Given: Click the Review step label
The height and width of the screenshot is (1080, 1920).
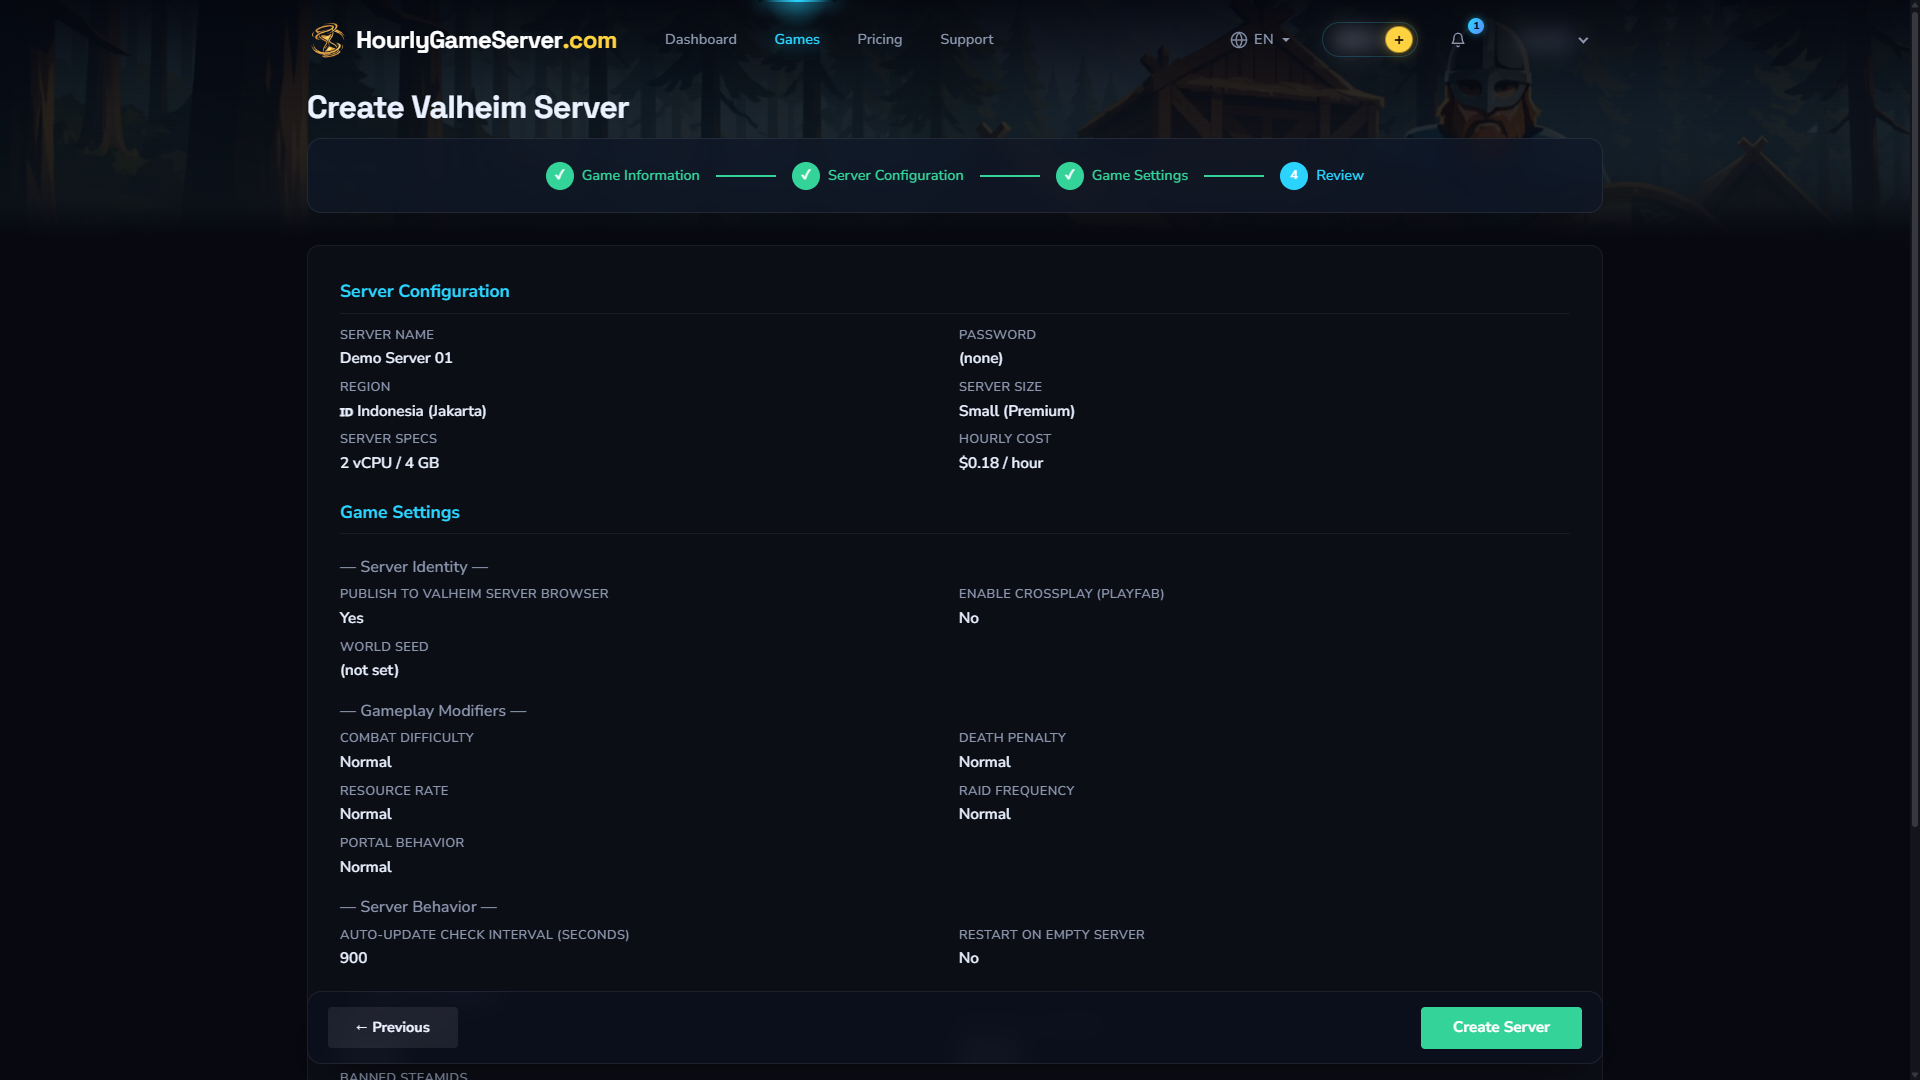Looking at the screenshot, I should click(x=1340, y=176).
